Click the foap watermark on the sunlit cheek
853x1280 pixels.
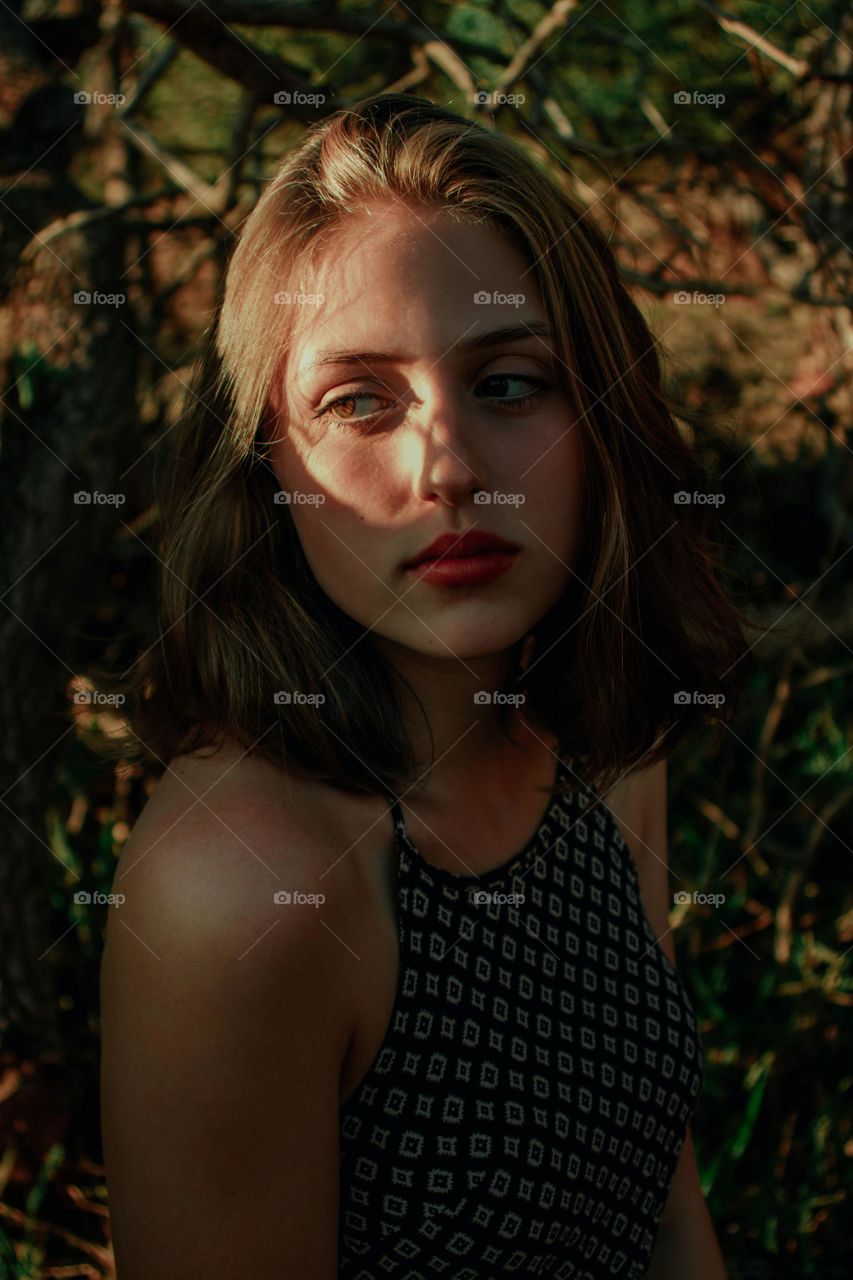(299, 498)
